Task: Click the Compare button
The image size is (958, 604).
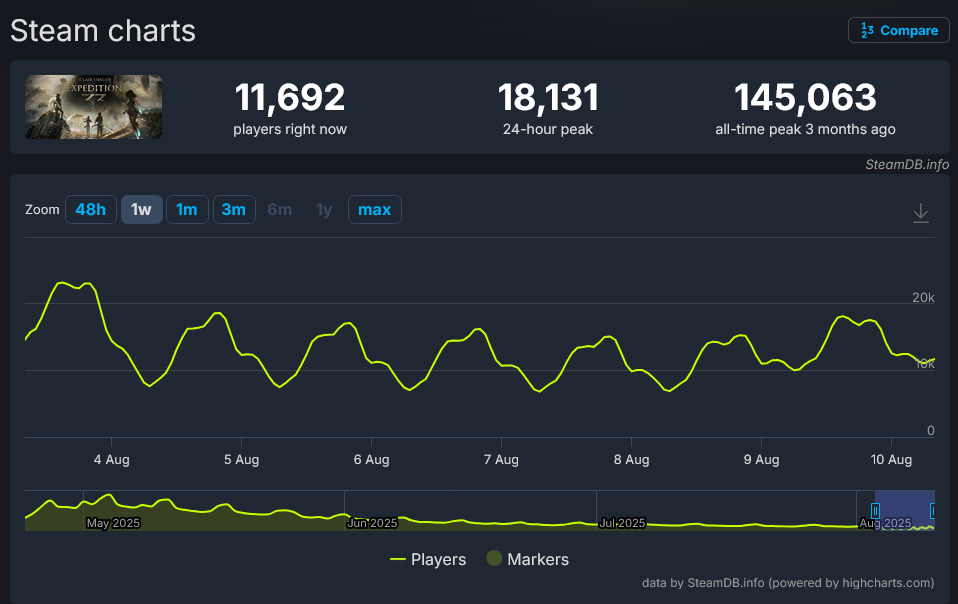Action: [898, 30]
